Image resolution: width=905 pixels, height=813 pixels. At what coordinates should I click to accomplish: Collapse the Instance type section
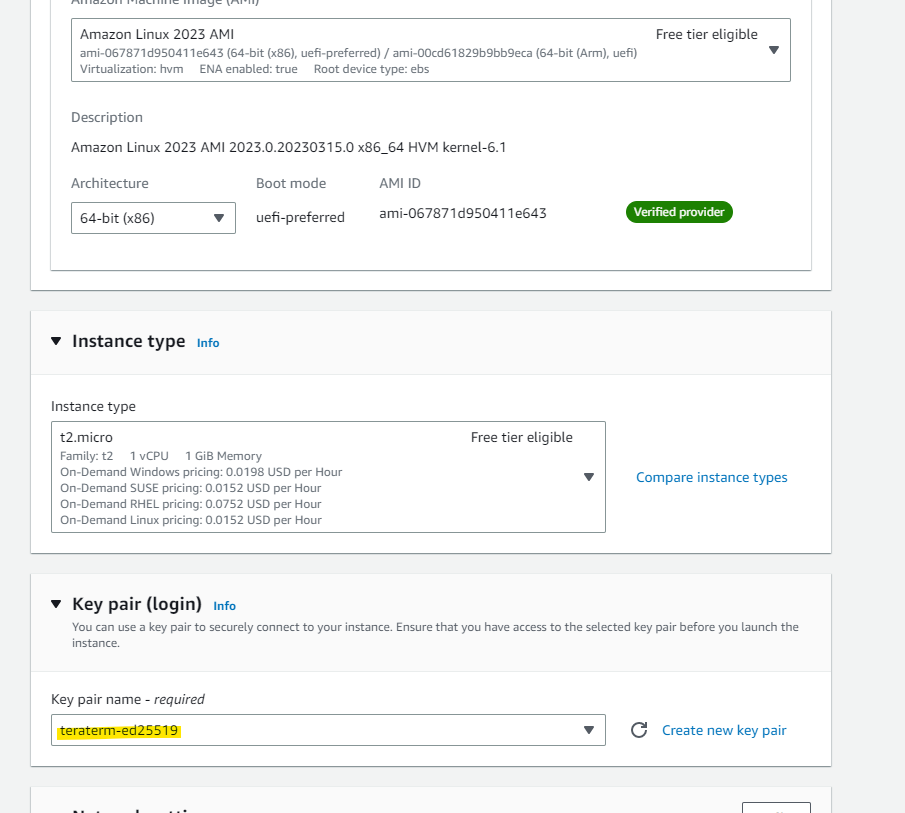click(x=56, y=340)
